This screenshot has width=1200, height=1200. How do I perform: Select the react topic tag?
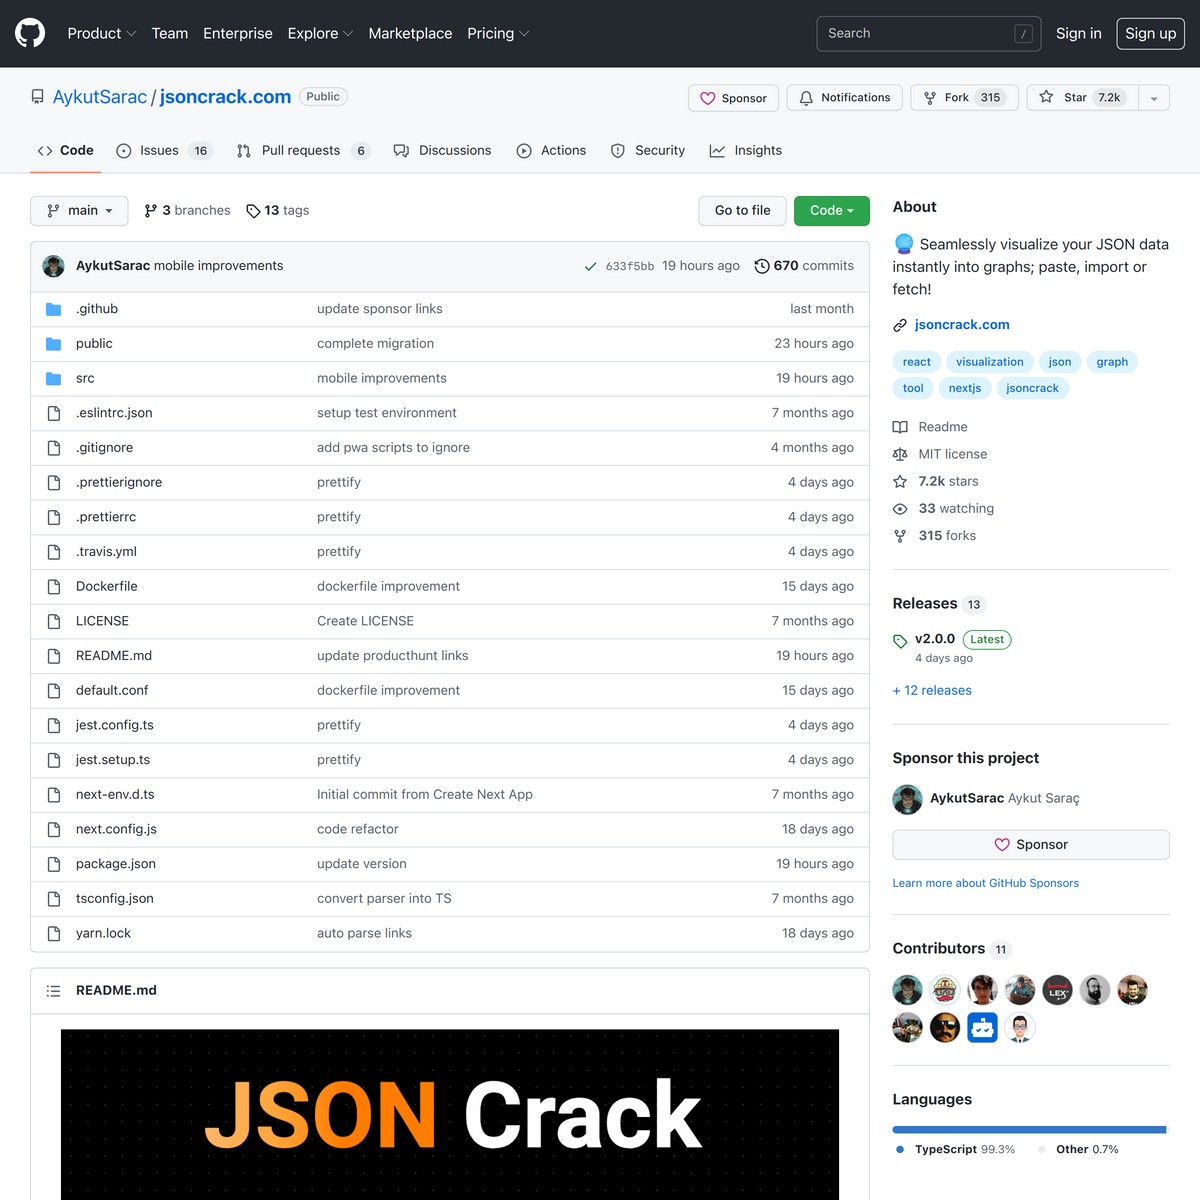coord(916,362)
